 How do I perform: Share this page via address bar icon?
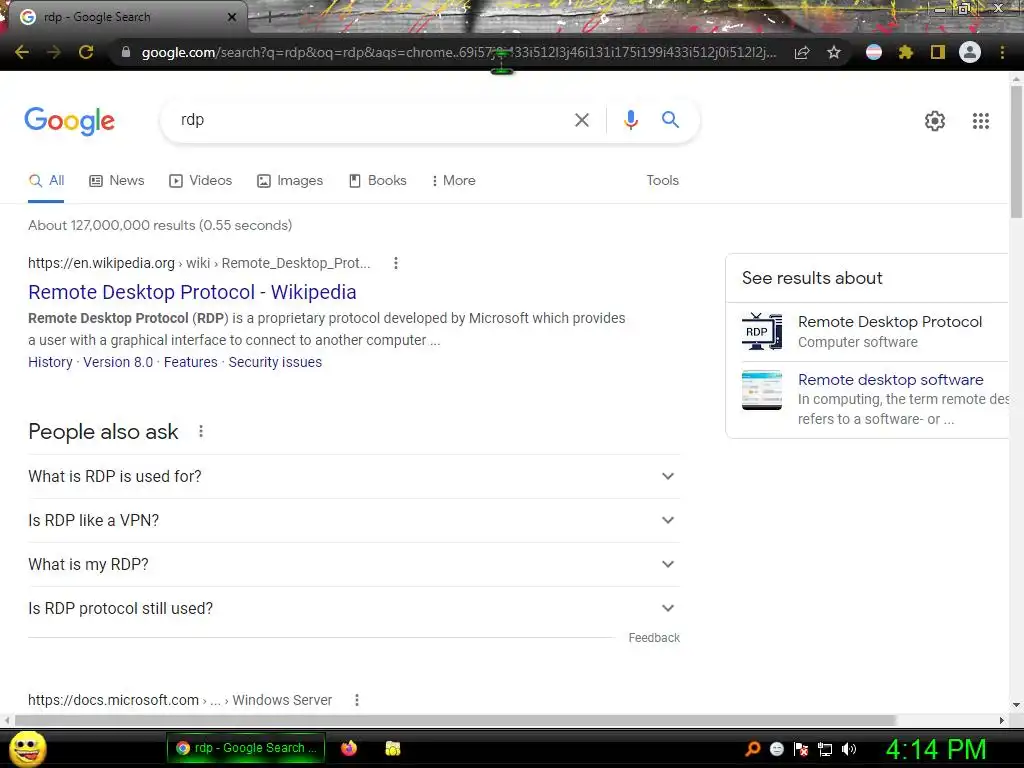point(802,52)
